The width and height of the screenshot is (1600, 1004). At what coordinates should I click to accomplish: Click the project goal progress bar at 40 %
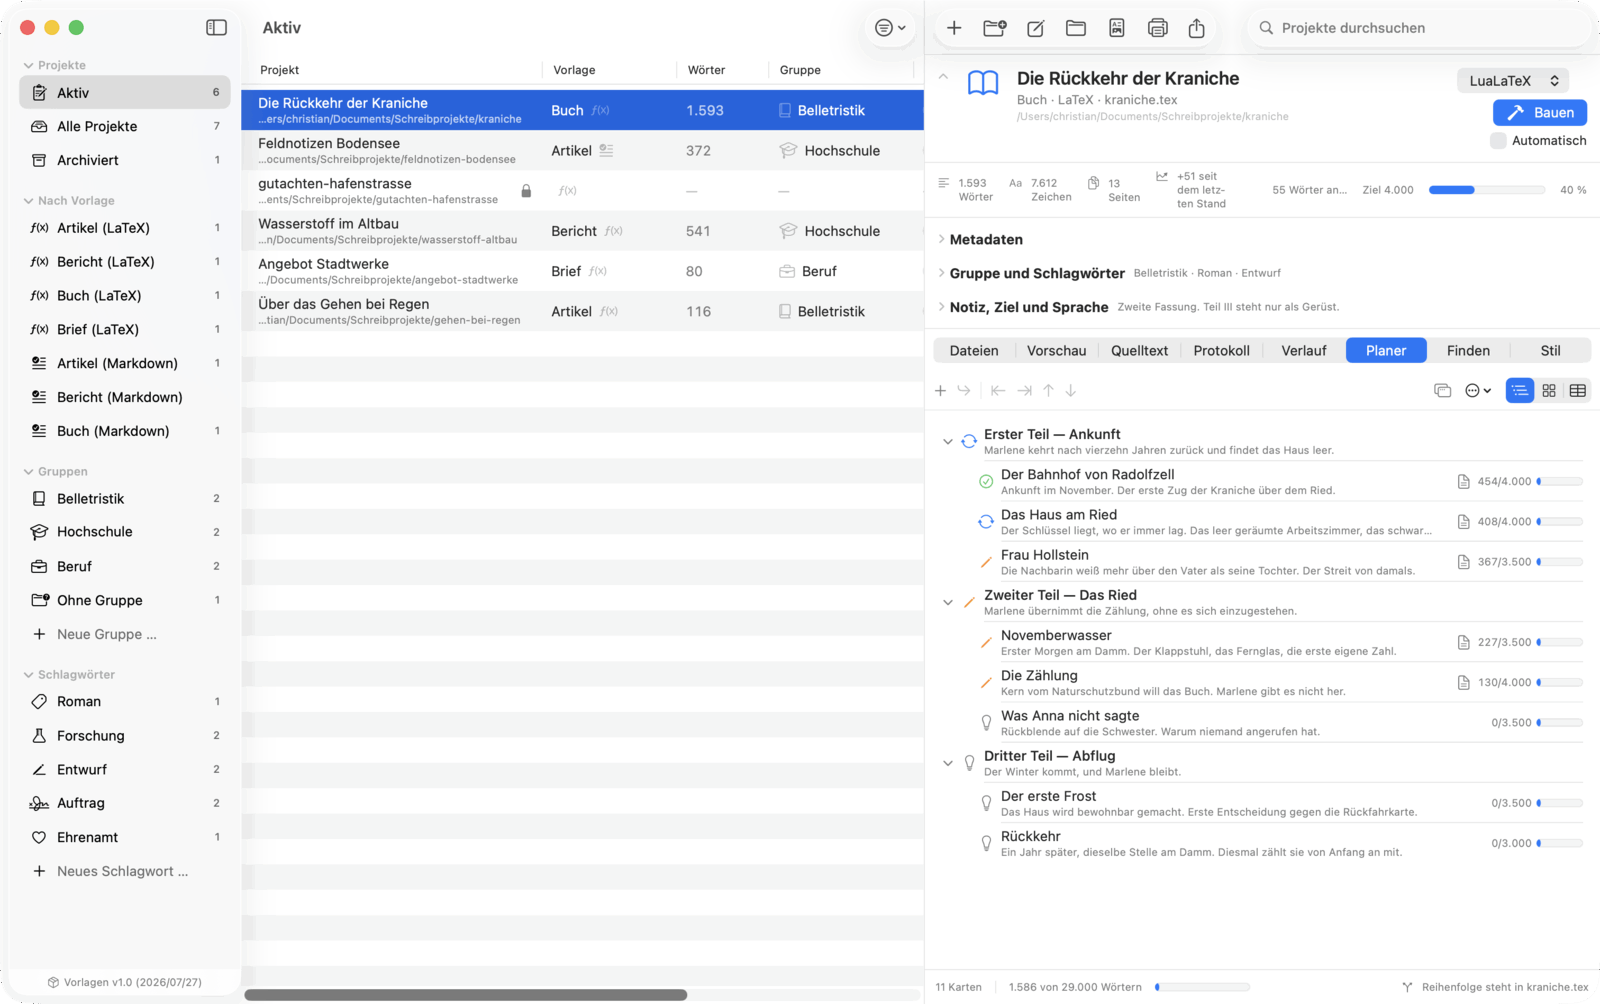tap(1487, 190)
